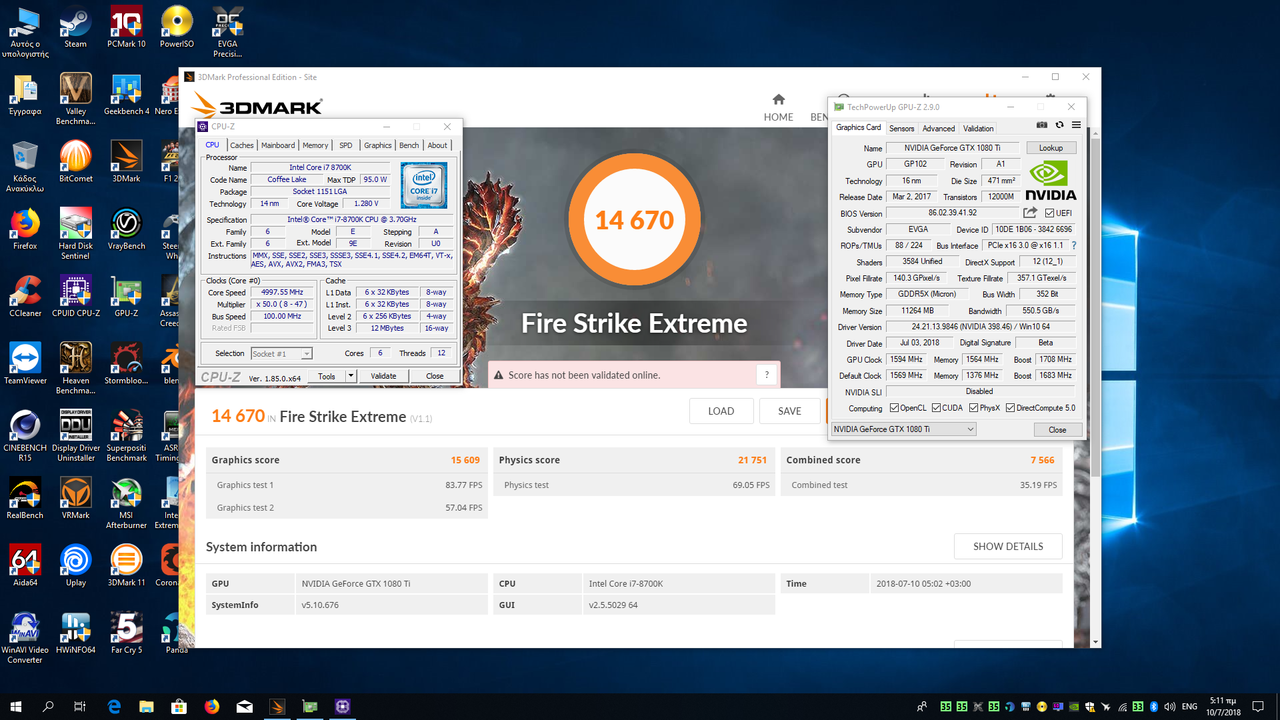Viewport: 1280px width, 720px height.
Task: Launch PowerISO from the desktop
Action: click(x=177, y=27)
